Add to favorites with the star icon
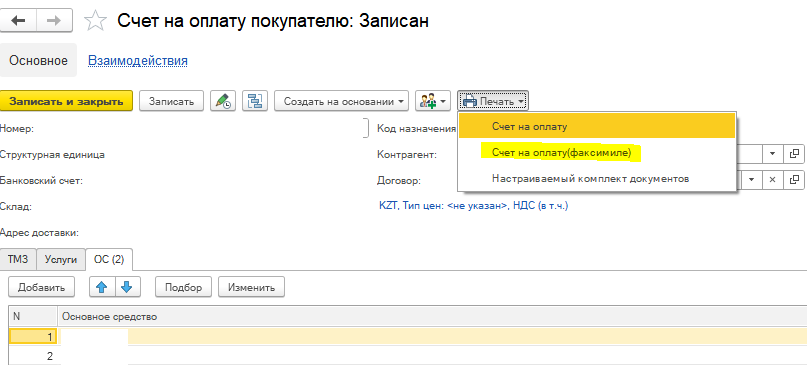 (x=95, y=21)
